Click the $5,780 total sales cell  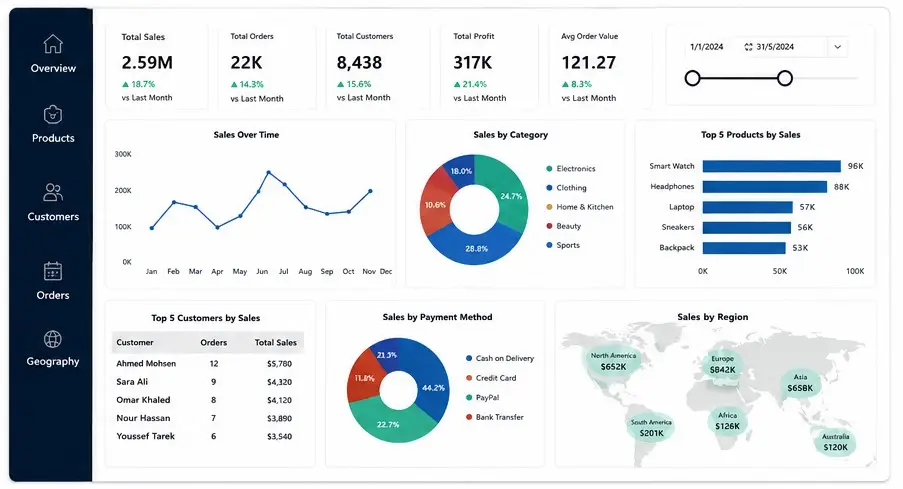pyautogui.click(x=279, y=364)
